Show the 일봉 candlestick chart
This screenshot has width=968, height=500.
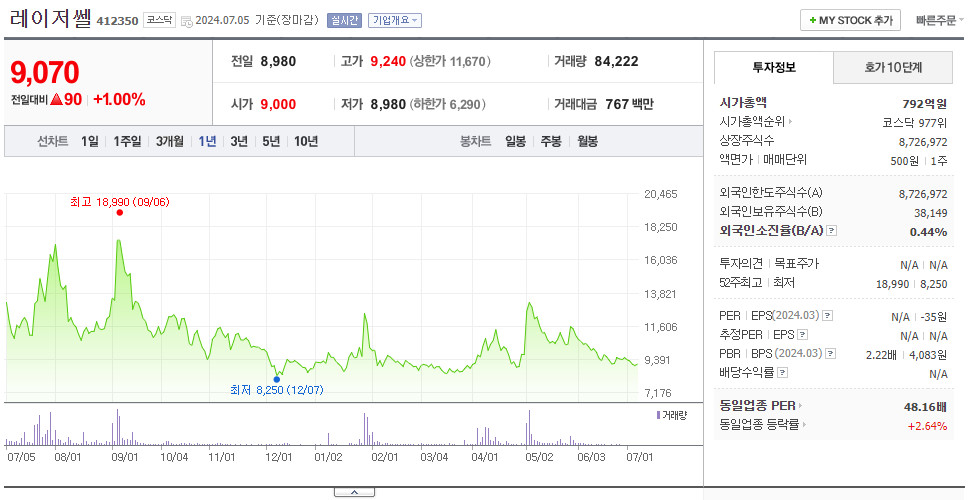pyautogui.click(x=515, y=141)
